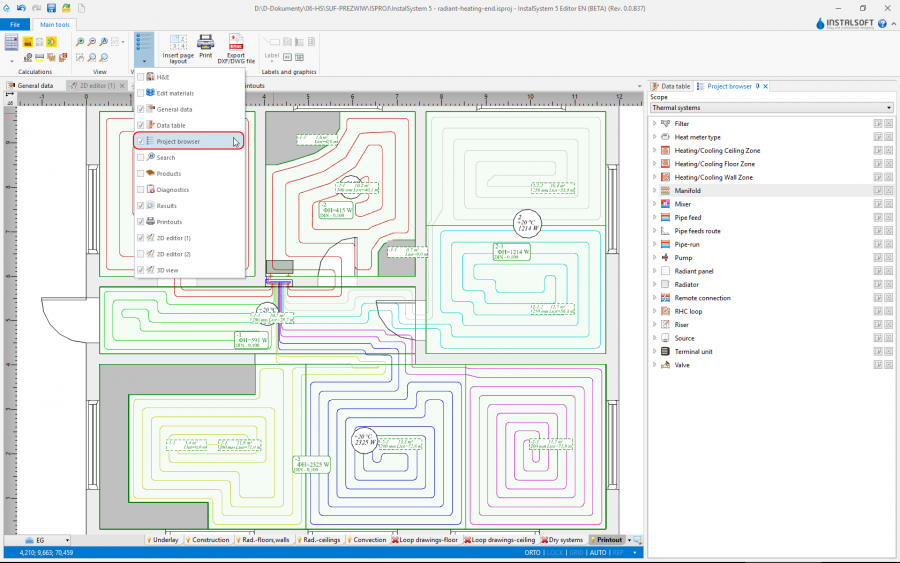Click the calculator icon in Calculations group

pyautogui.click(x=12, y=42)
